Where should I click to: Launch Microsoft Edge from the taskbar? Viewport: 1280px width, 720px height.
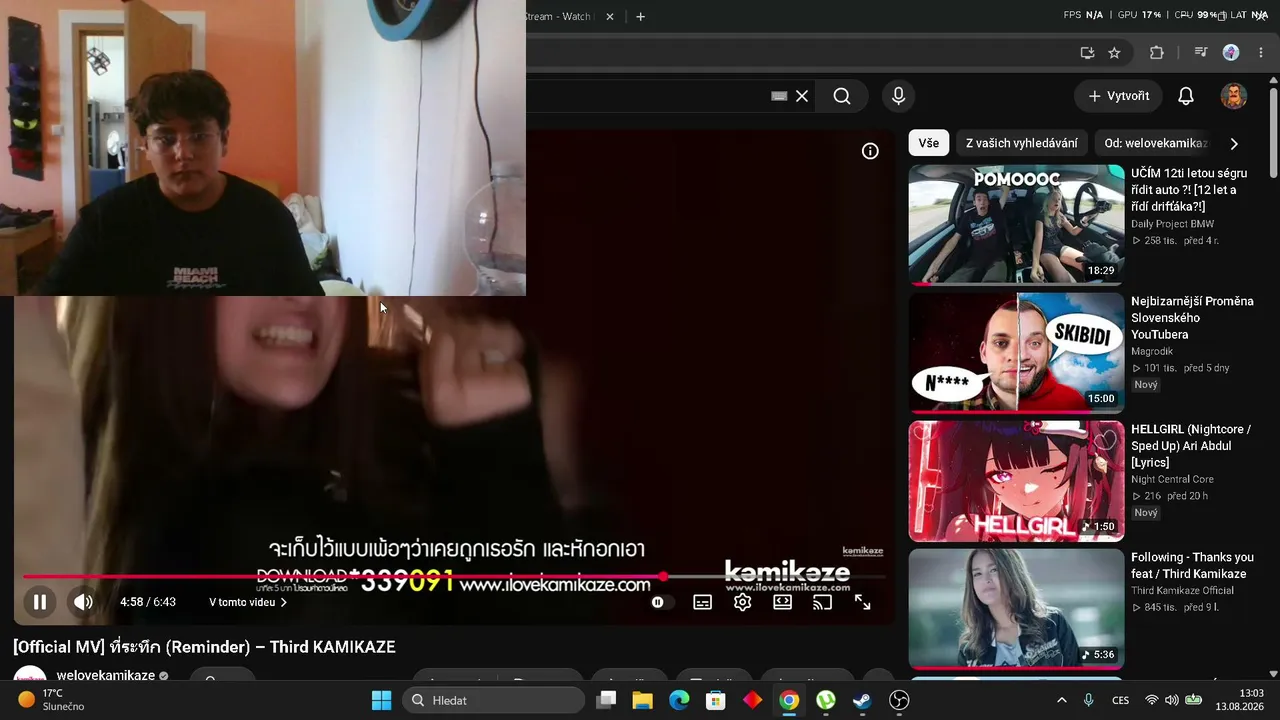[679, 700]
